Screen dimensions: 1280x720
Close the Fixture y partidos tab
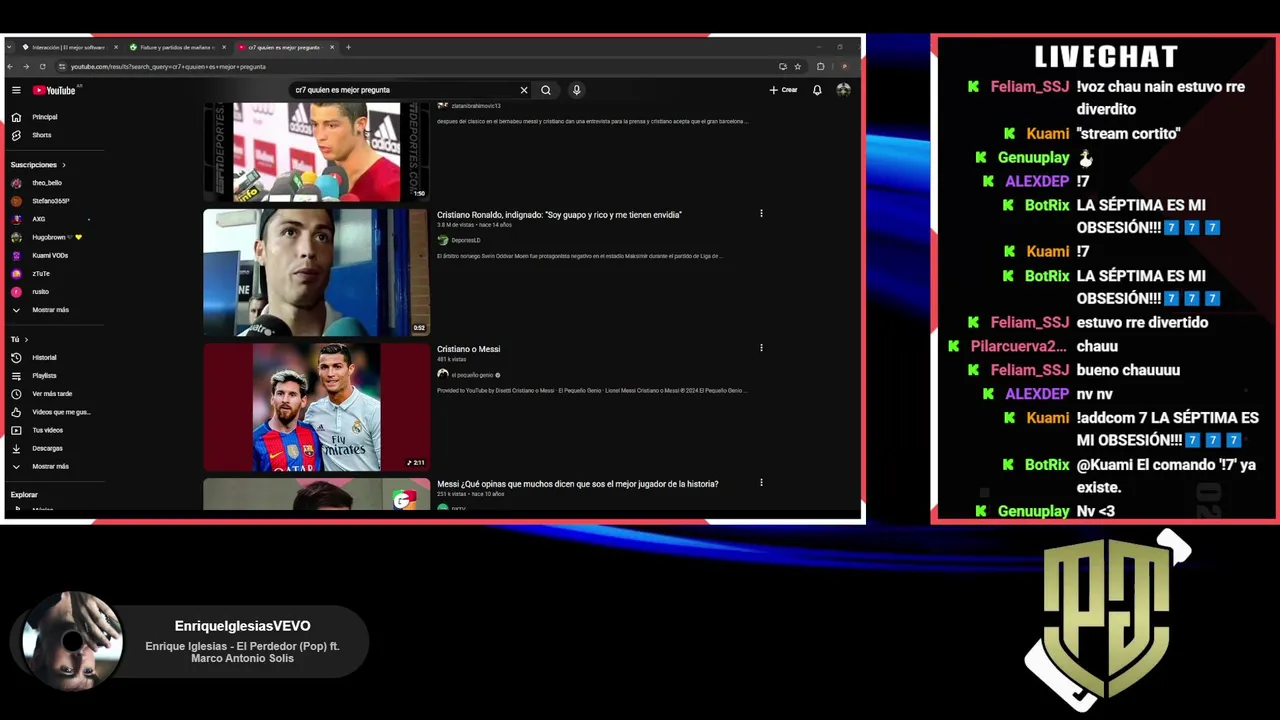(224, 47)
